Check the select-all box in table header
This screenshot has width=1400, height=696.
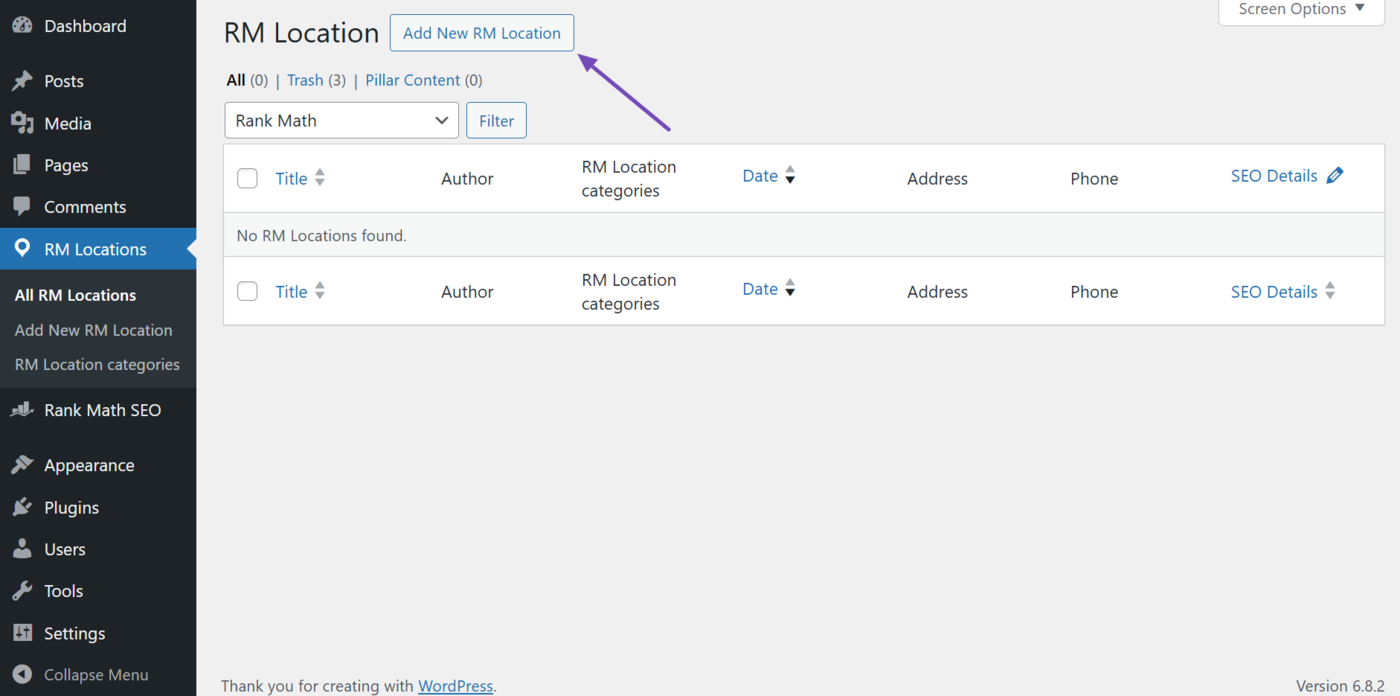tap(247, 178)
